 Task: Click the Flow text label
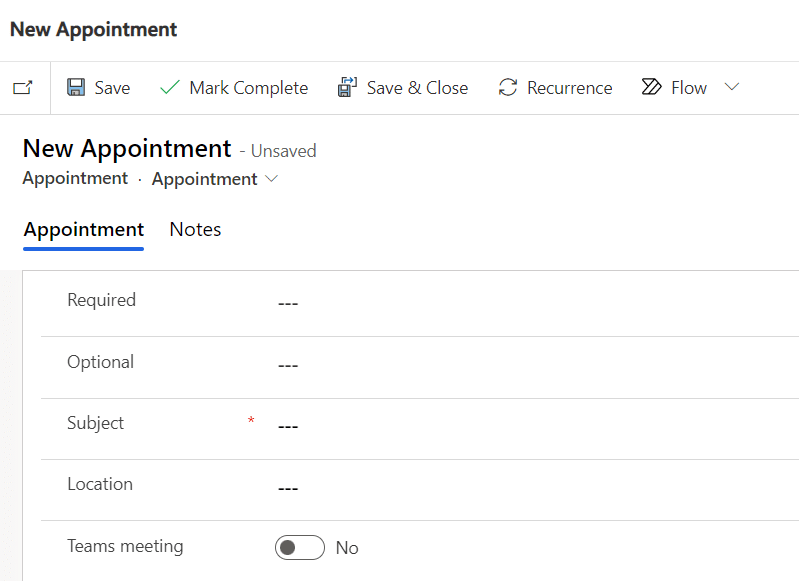pos(689,88)
